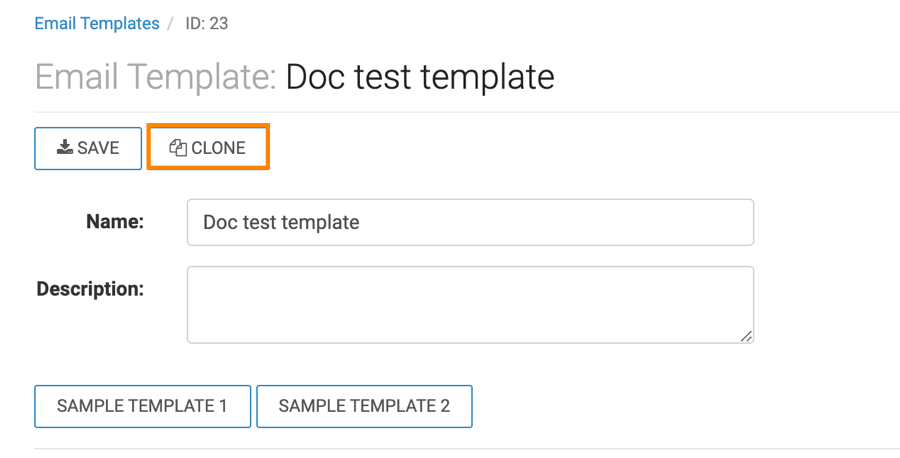Click the gray Email Template: heading prefix

click(156, 77)
